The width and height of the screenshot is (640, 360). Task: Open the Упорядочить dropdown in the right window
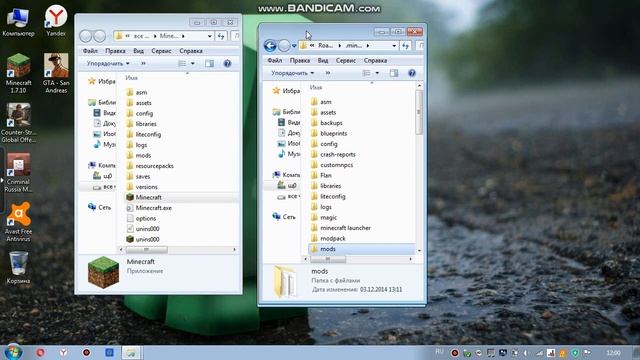pos(293,73)
